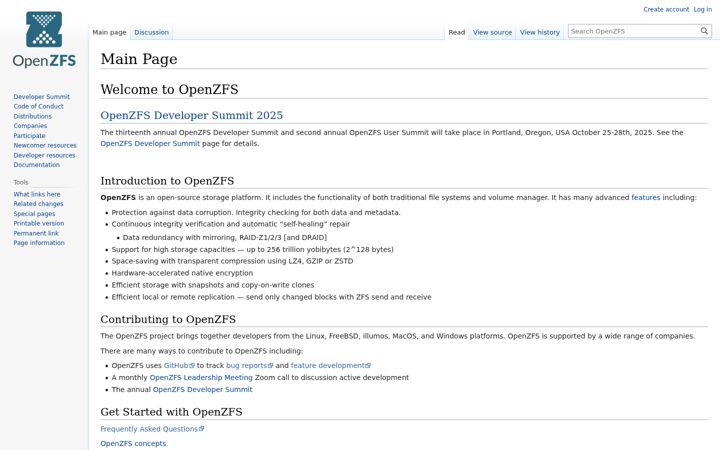Viewport: 720px width, 450px height.
Task: Open Participate sidebar link
Action: click(29, 135)
